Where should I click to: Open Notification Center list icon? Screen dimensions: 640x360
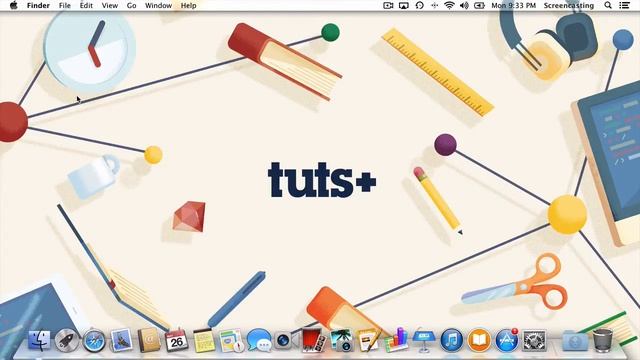pyautogui.click(x=624, y=6)
